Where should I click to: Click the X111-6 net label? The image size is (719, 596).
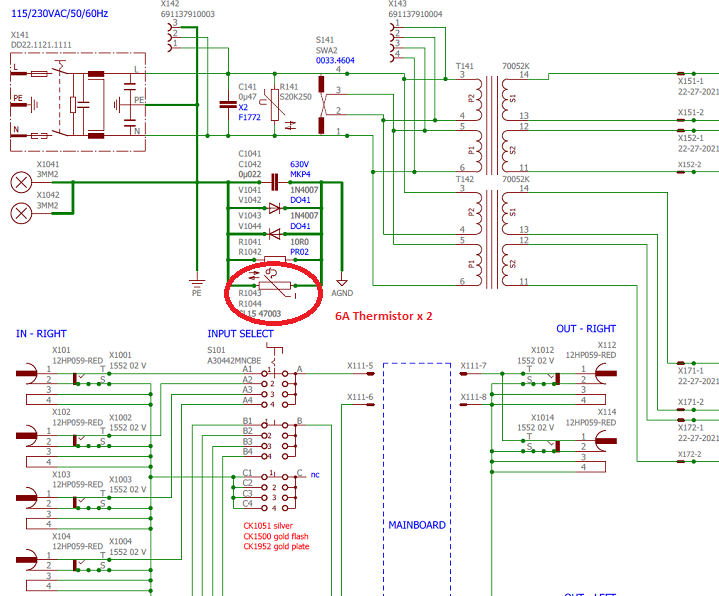pos(360,397)
